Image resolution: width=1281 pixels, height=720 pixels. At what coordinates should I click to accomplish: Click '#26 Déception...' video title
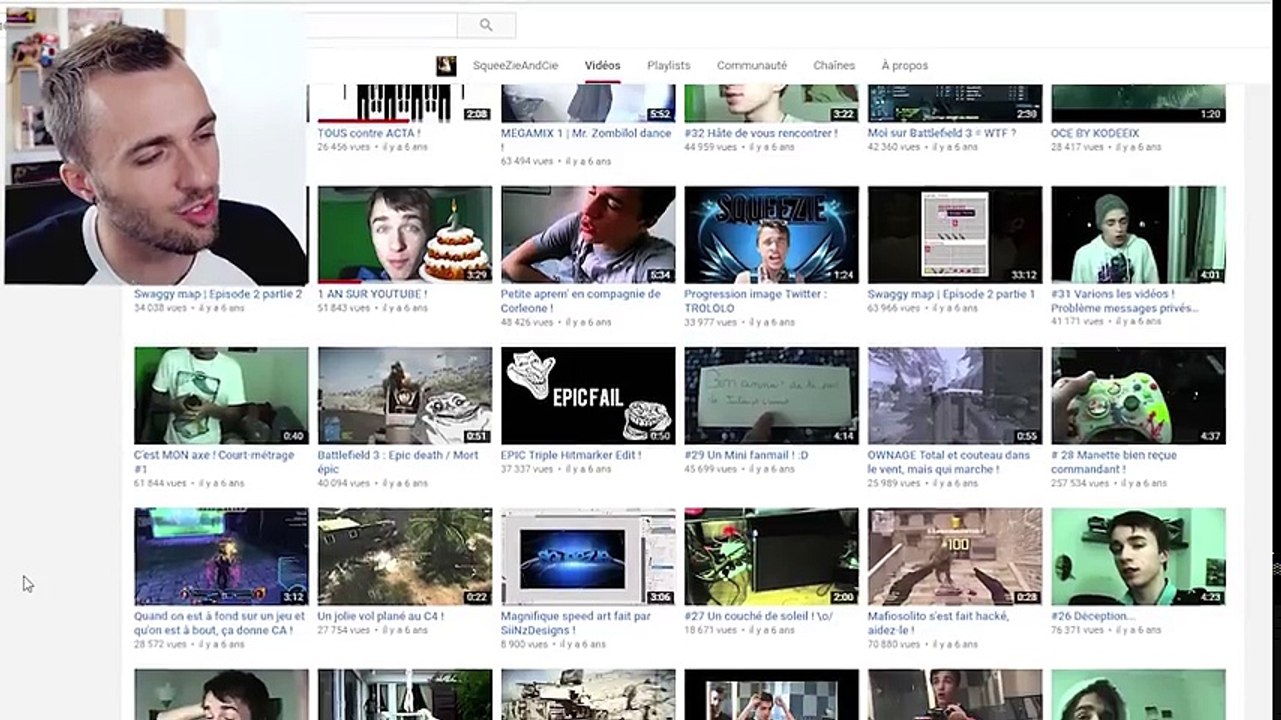pyautogui.click(x=1092, y=616)
